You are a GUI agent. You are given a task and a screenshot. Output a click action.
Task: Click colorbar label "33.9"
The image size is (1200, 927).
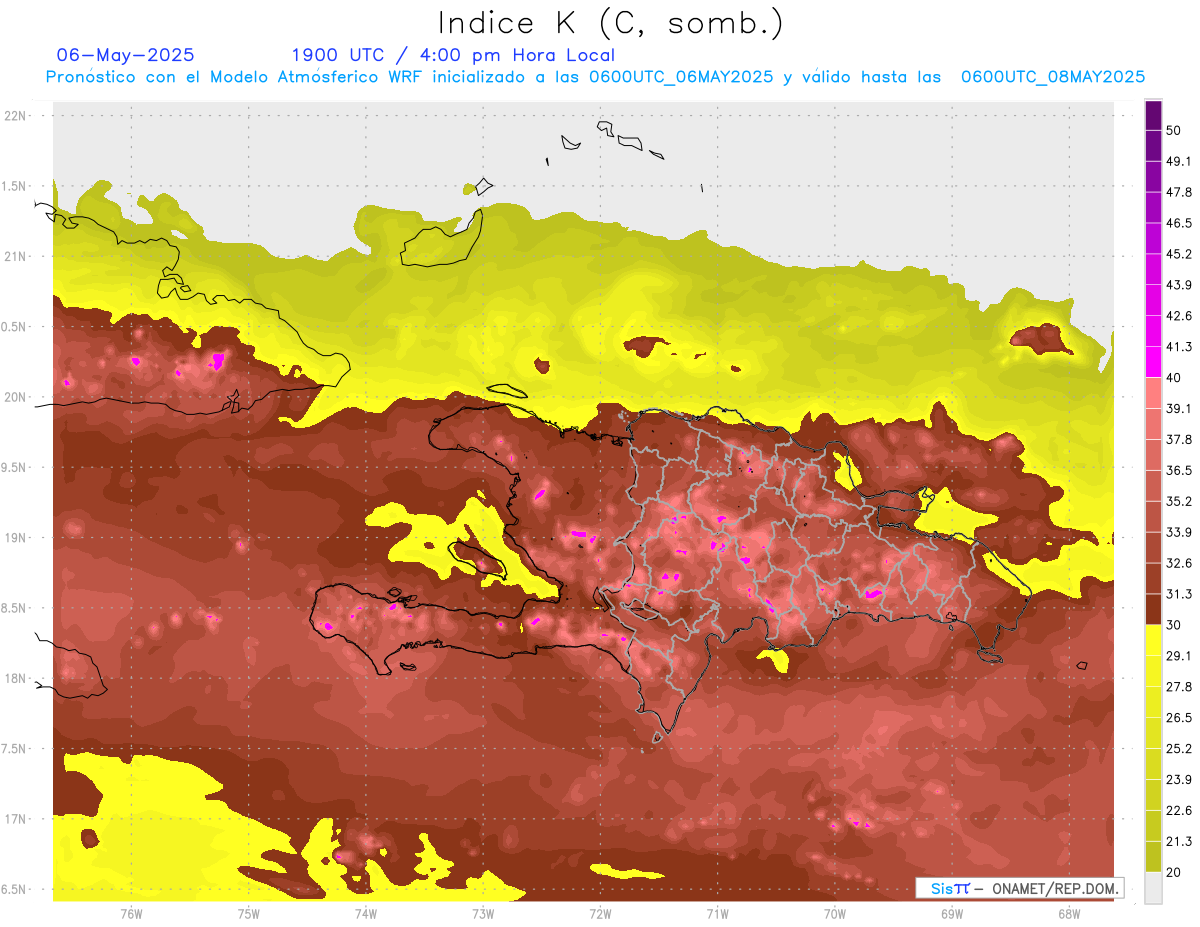(x=1179, y=532)
